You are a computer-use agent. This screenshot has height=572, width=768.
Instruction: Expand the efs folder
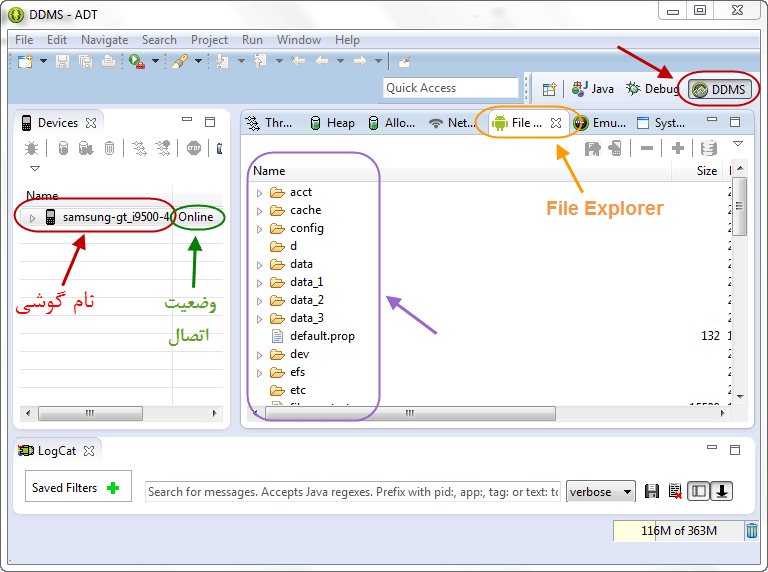click(260, 373)
